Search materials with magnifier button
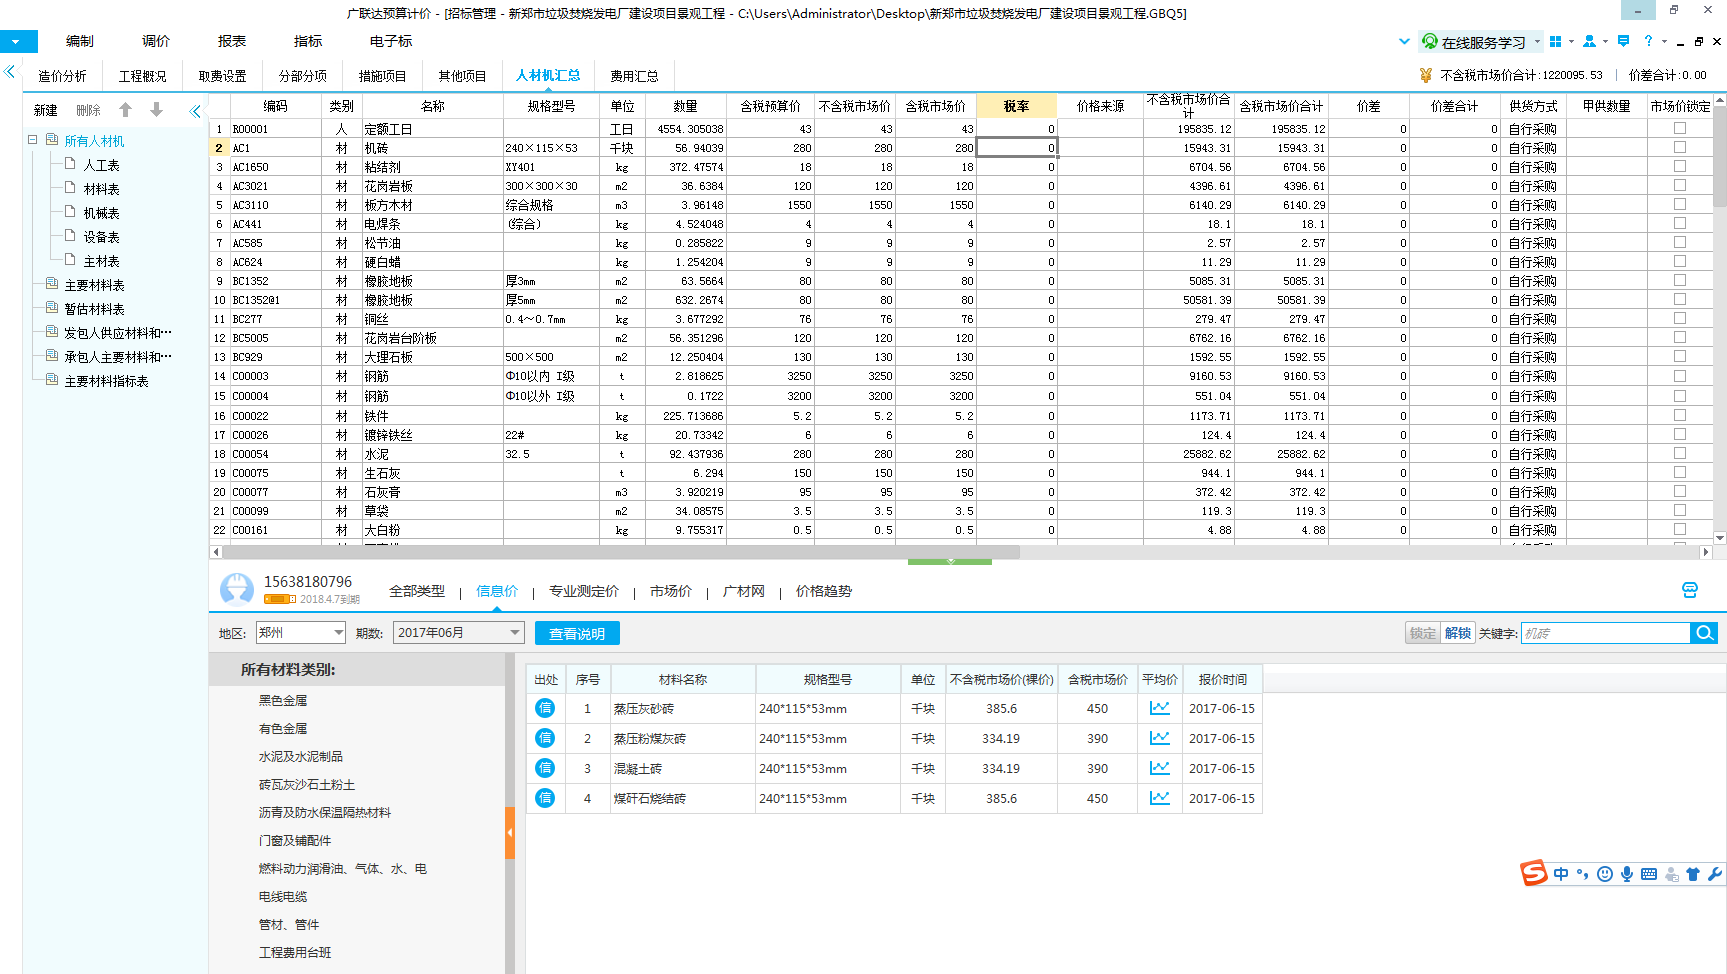This screenshot has height=974, width=1727. [1704, 633]
